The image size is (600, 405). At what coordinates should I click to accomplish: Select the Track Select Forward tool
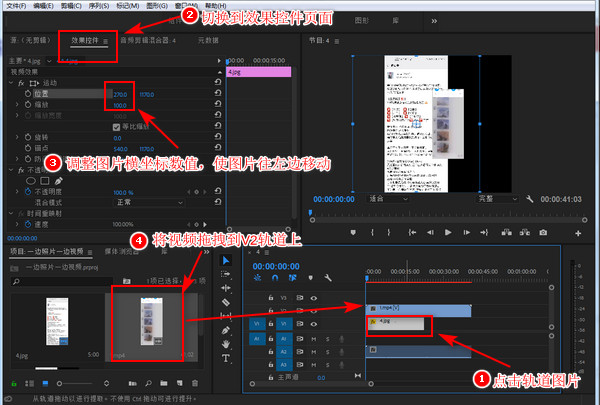(x=226, y=274)
